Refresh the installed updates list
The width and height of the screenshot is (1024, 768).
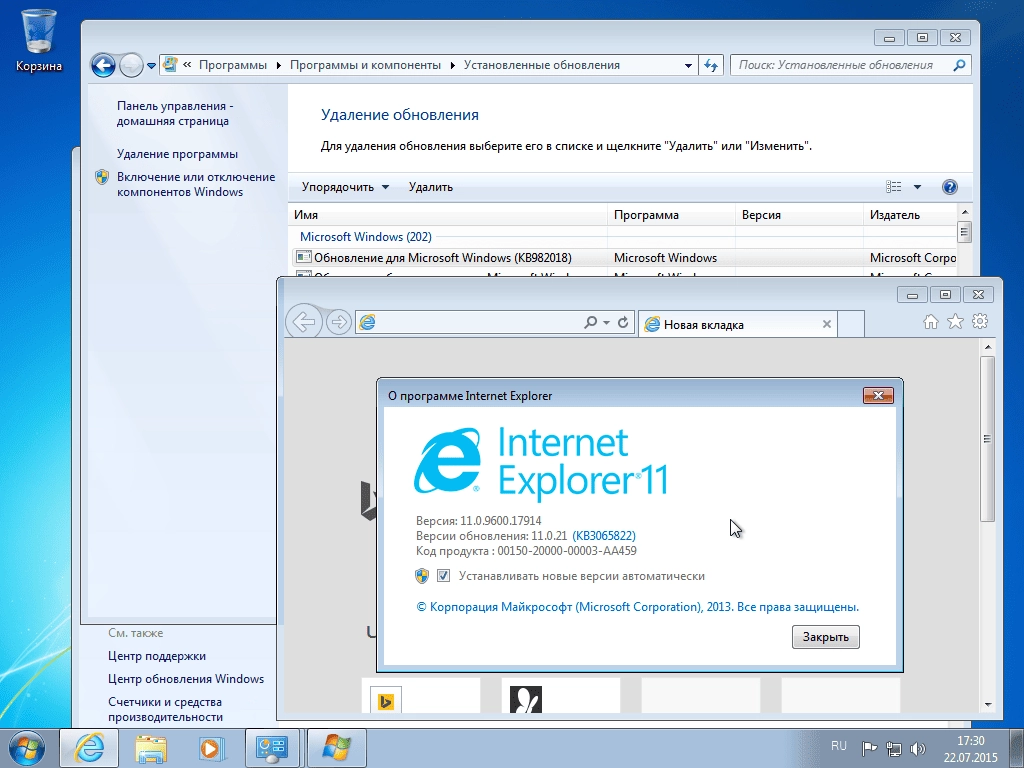click(711, 65)
